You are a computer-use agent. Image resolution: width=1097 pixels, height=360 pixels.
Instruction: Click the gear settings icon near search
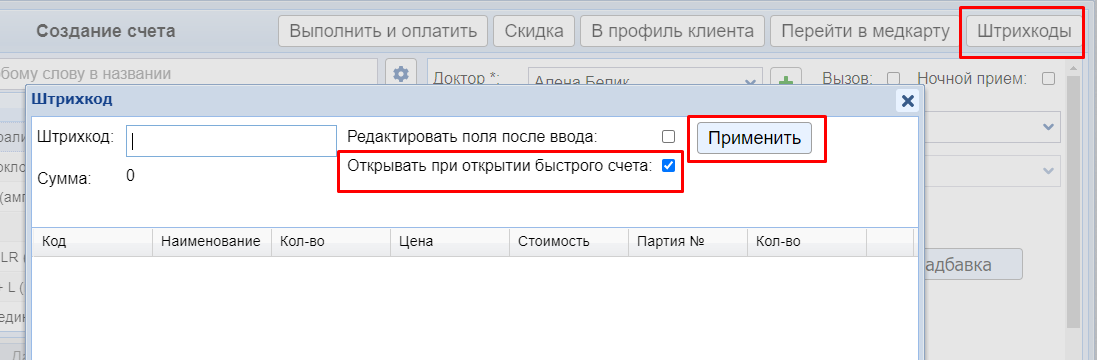coord(401,73)
